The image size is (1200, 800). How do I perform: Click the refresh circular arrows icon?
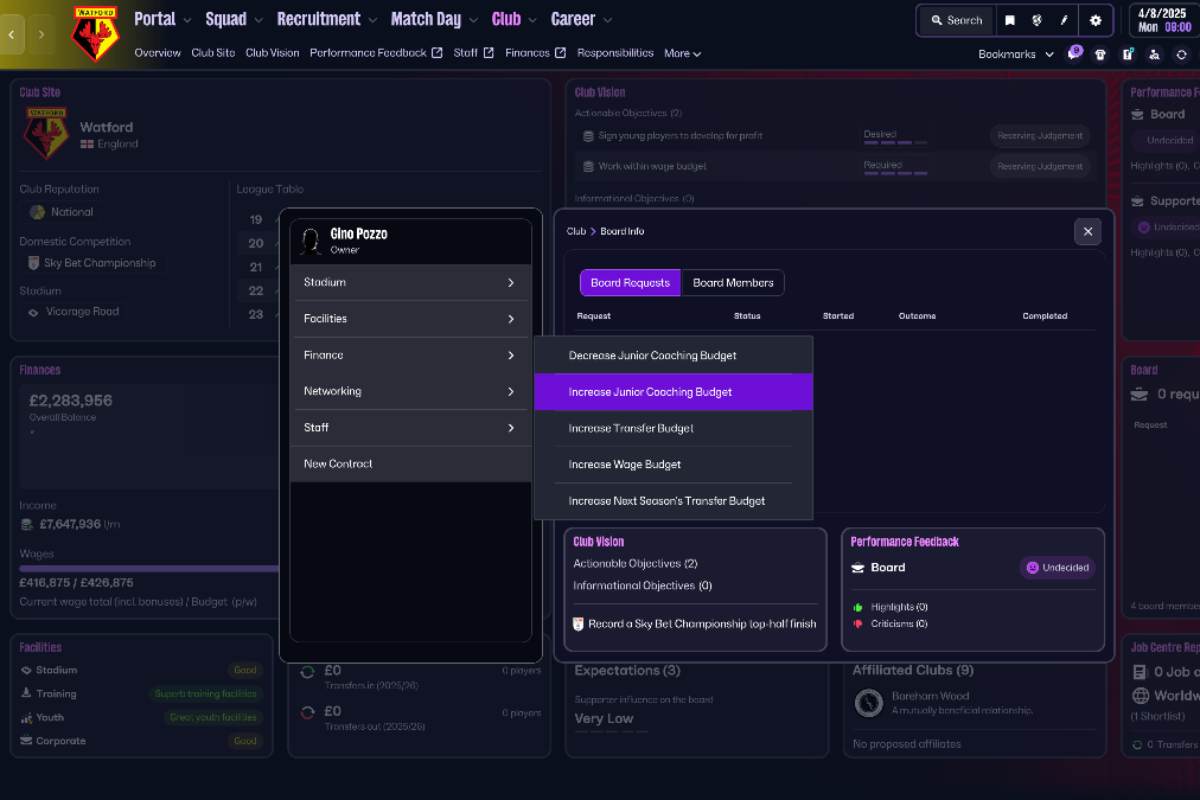(x=1181, y=54)
